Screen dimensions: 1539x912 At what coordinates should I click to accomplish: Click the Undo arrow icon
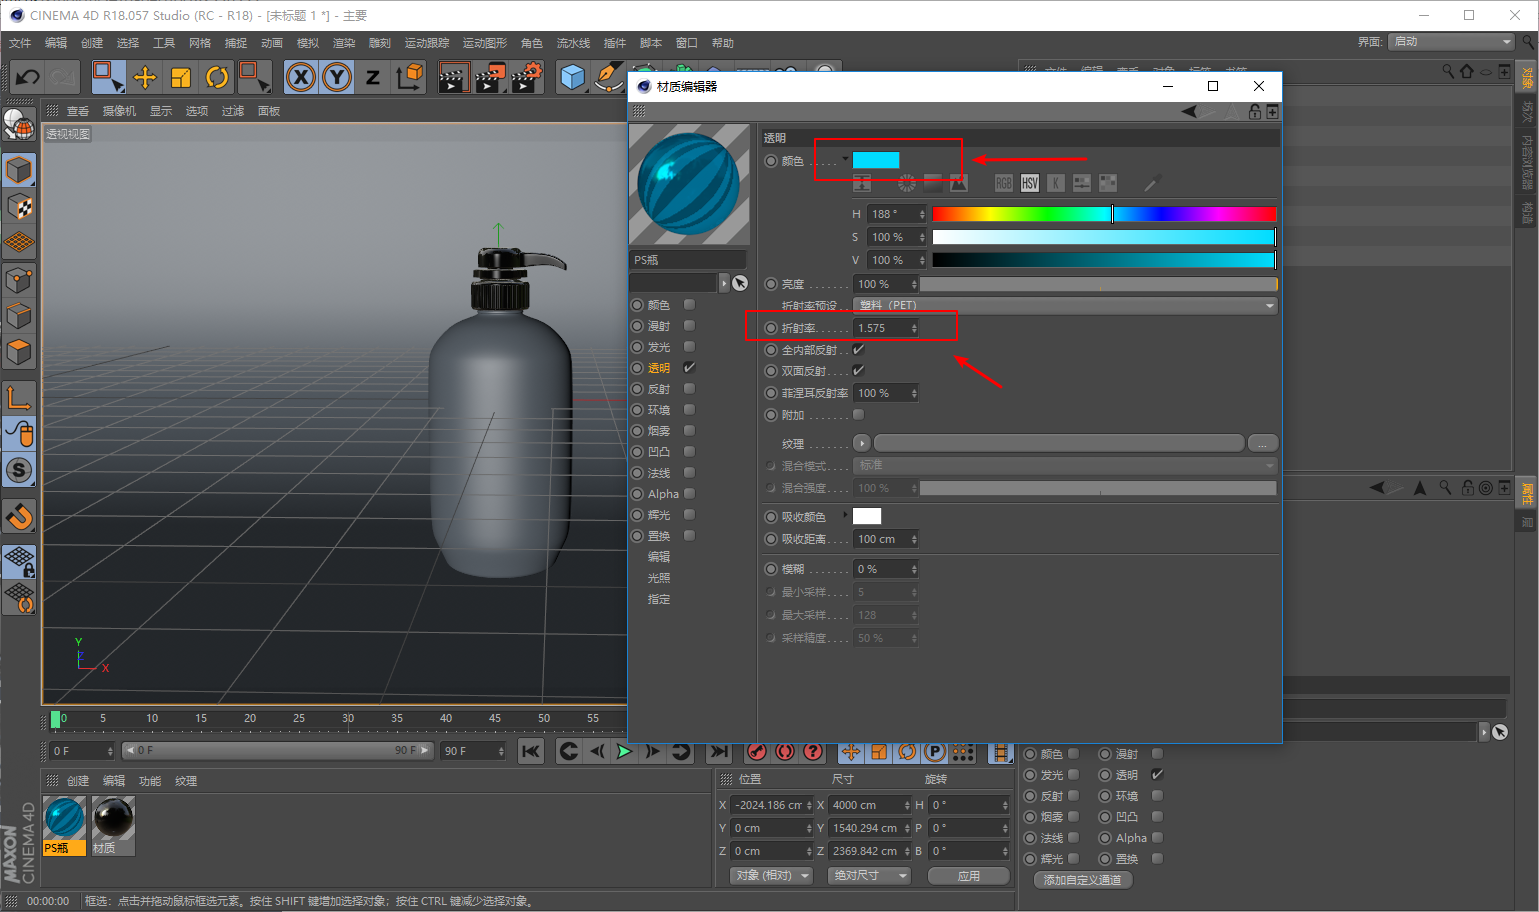(28, 77)
